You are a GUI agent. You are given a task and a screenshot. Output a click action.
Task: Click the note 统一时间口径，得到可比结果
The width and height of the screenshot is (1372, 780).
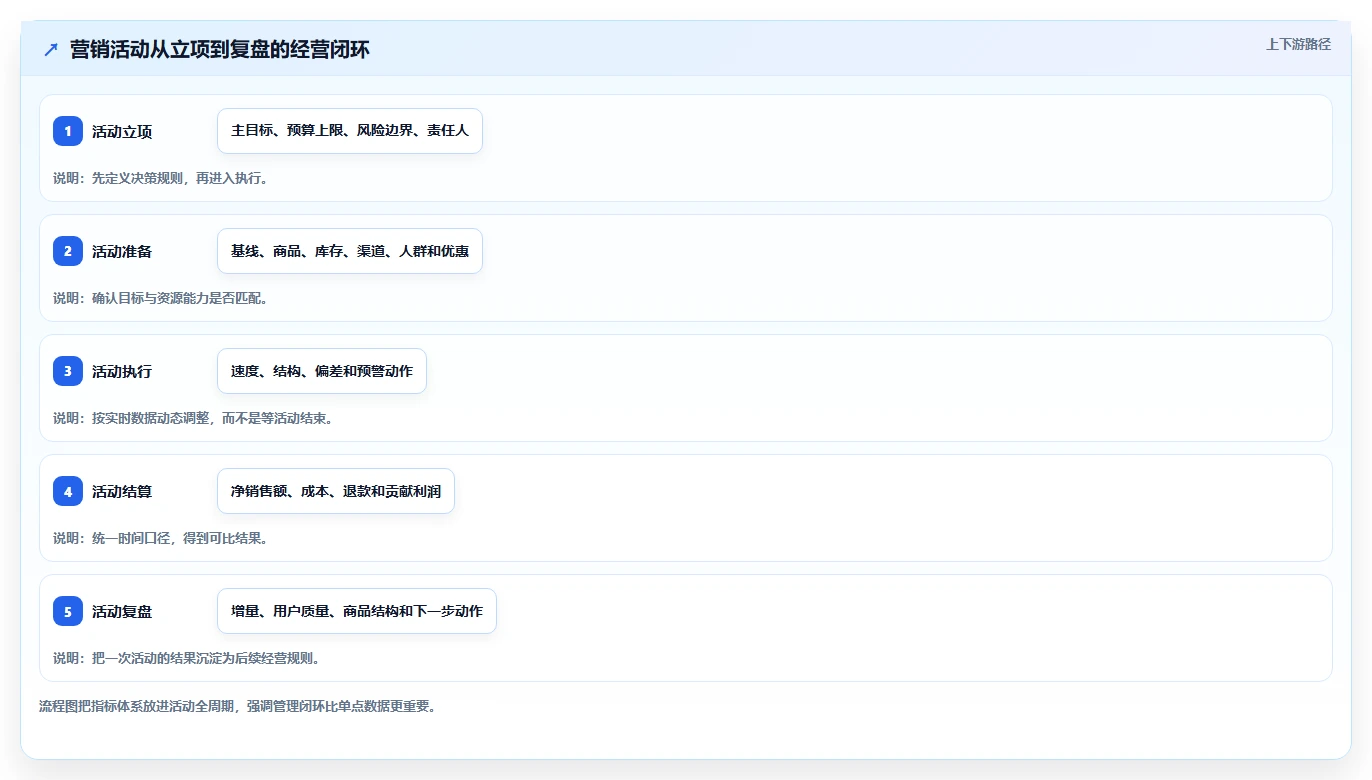pos(180,538)
